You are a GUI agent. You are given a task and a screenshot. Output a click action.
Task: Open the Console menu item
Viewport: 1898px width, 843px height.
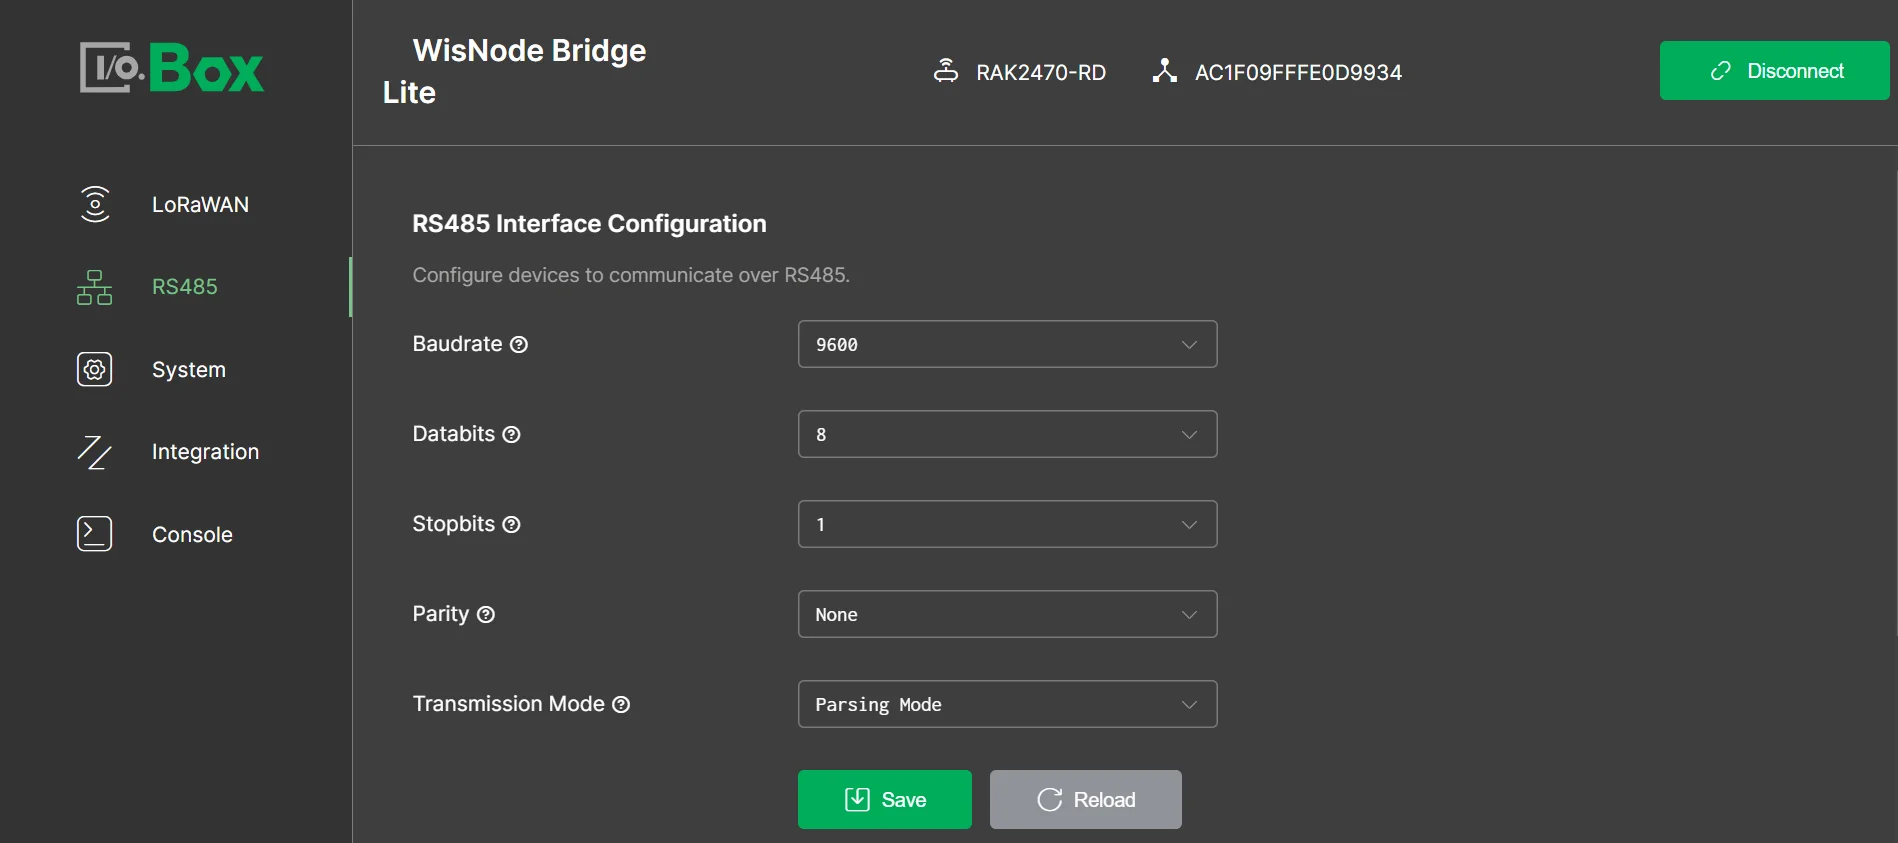point(192,534)
